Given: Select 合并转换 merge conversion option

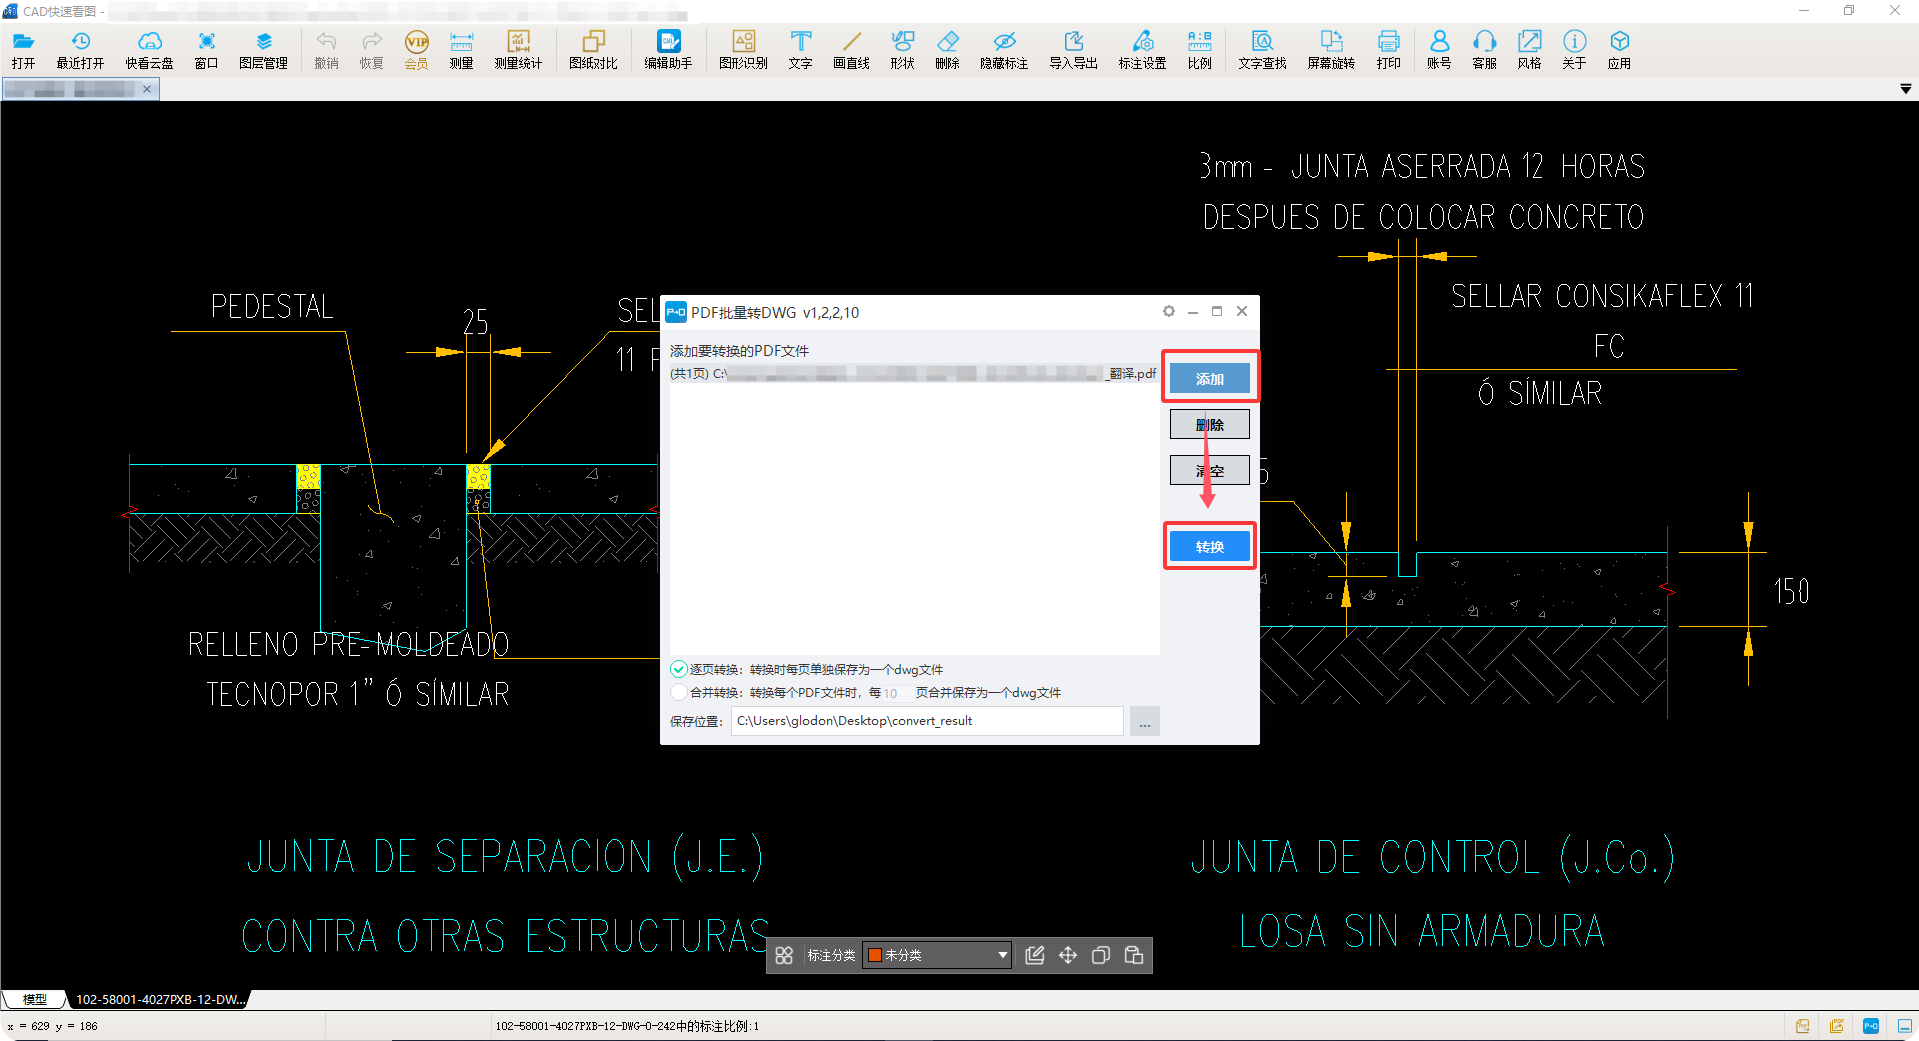Looking at the screenshot, I should point(679,692).
